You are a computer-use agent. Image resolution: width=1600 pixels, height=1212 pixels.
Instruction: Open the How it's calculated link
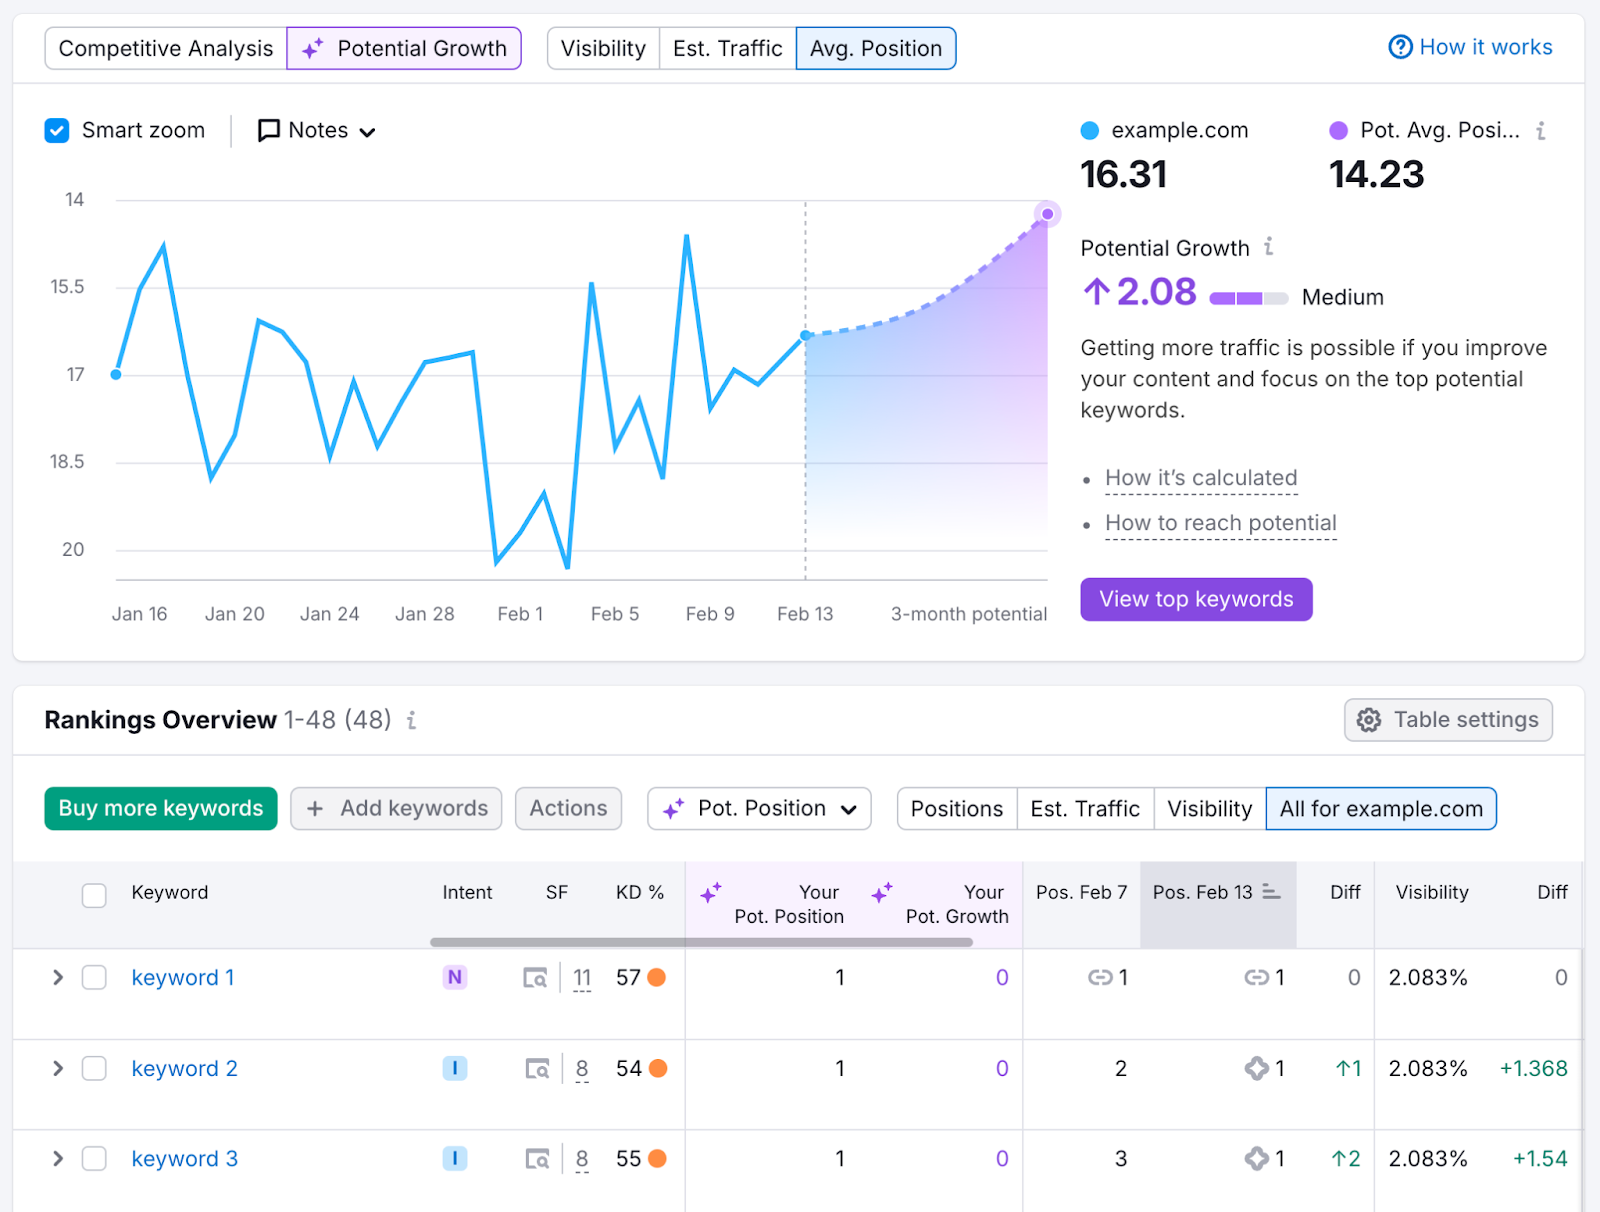(x=1200, y=478)
